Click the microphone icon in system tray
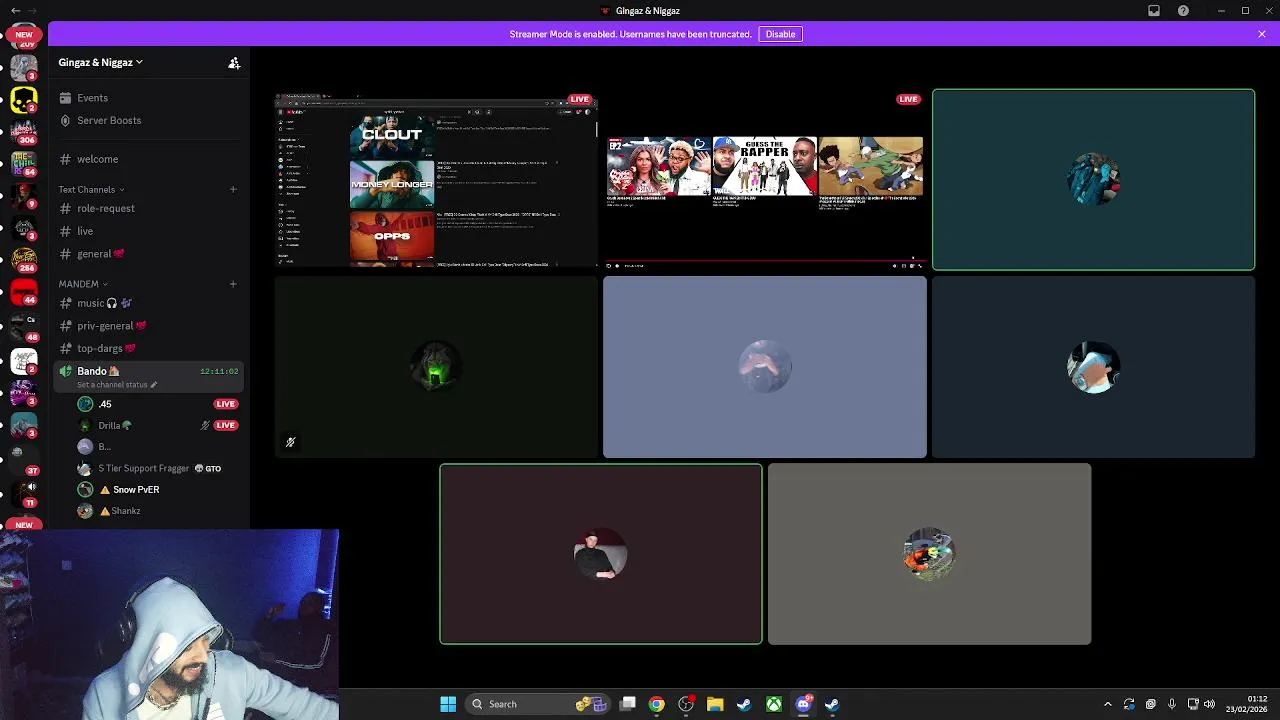1280x720 pixels. [x=1172, y=704]
